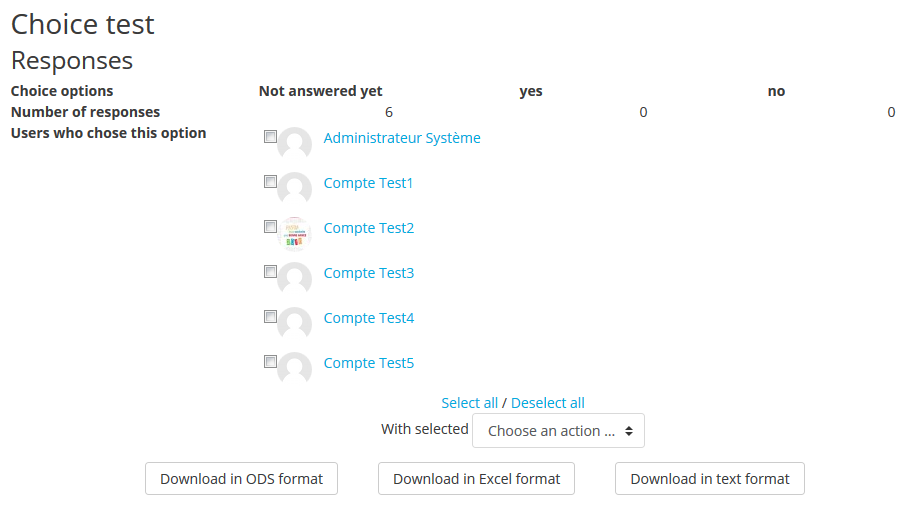Viewport: 905px width, 519px height.
Task: Click the Select all link
Action: coord(469,403)
